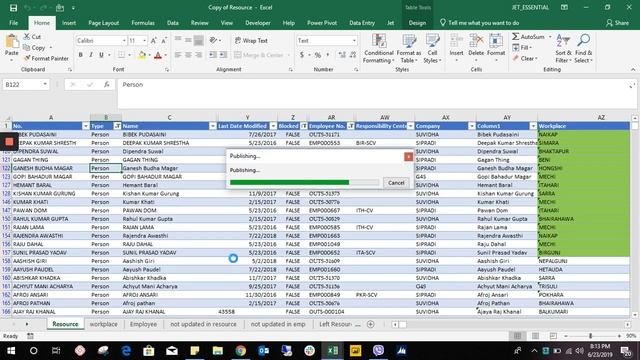Toggle Wrap Text

tap(251, 40)
